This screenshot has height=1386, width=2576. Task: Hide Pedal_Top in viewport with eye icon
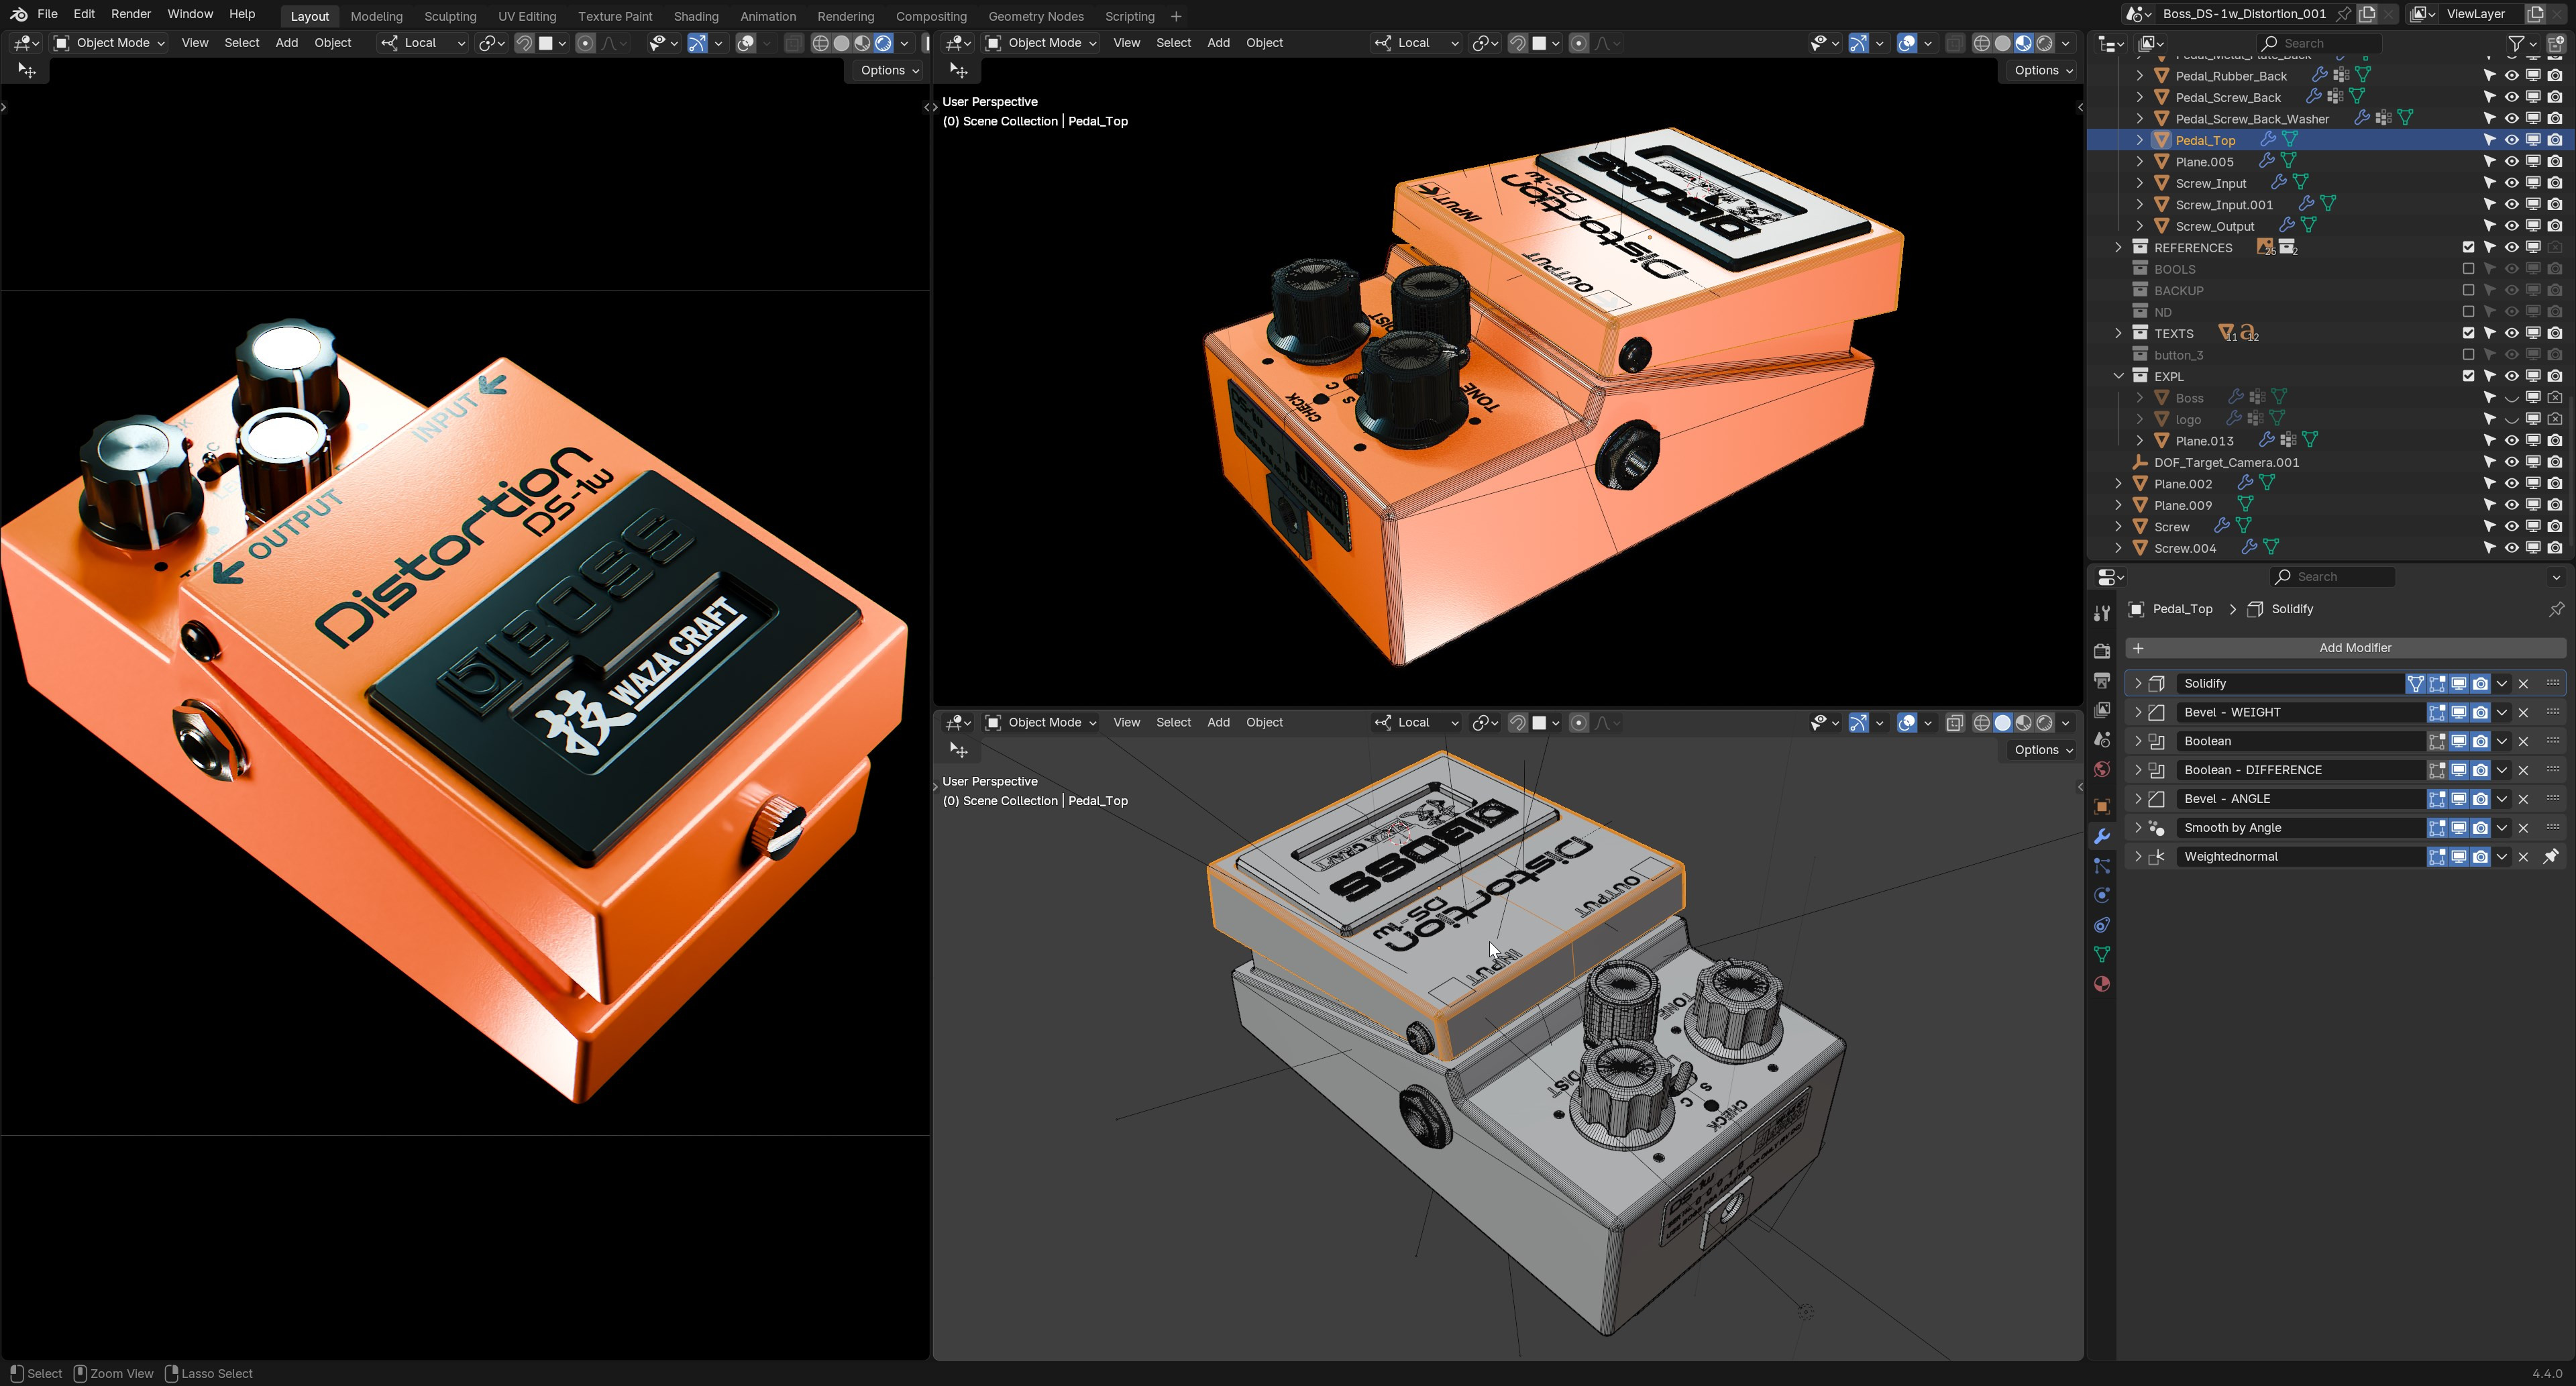click(x=2511, y=140)
